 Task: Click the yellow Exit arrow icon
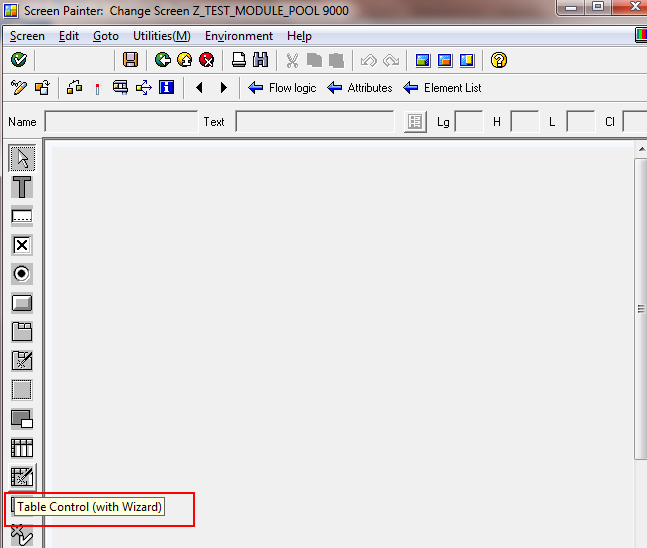[x=184, y=60]
